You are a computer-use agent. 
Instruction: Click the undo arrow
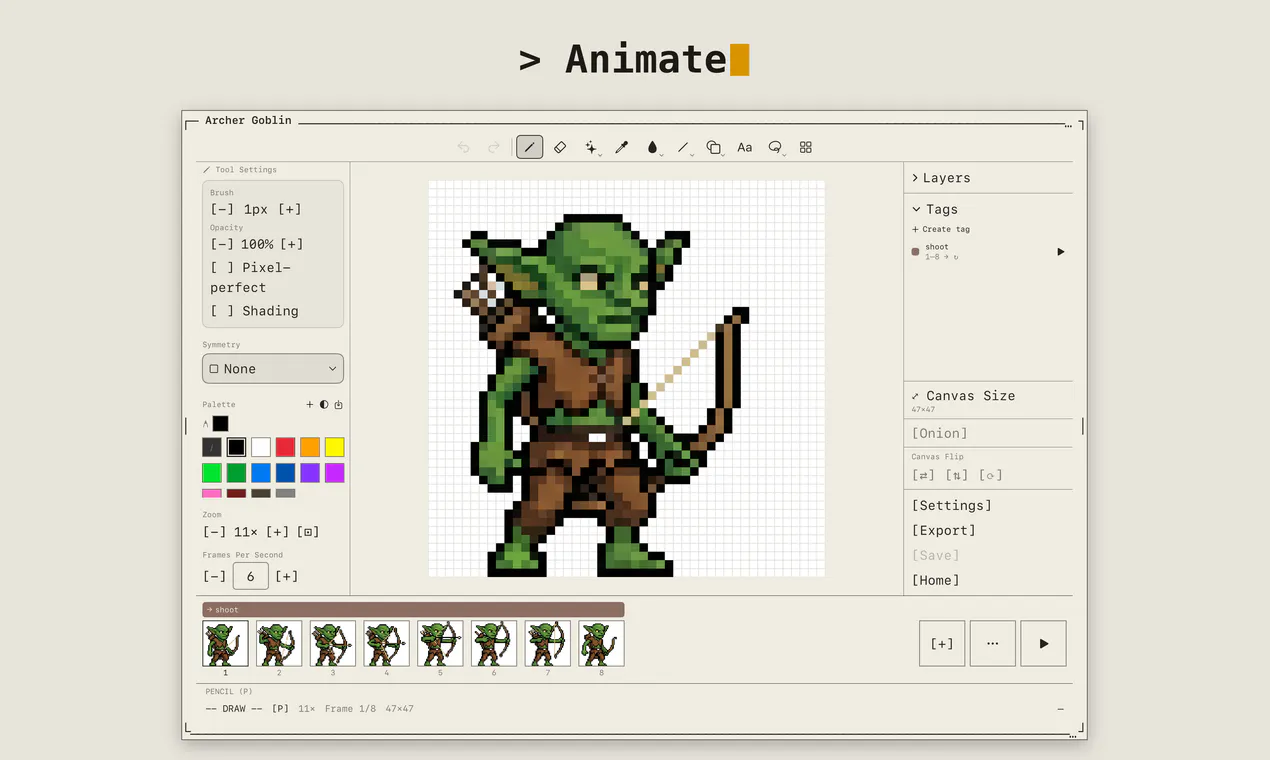tap(463, 147)
